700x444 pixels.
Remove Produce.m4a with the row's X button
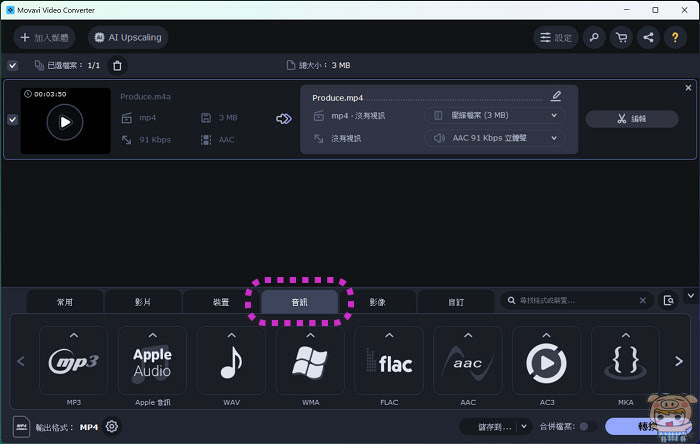(688, 88)
